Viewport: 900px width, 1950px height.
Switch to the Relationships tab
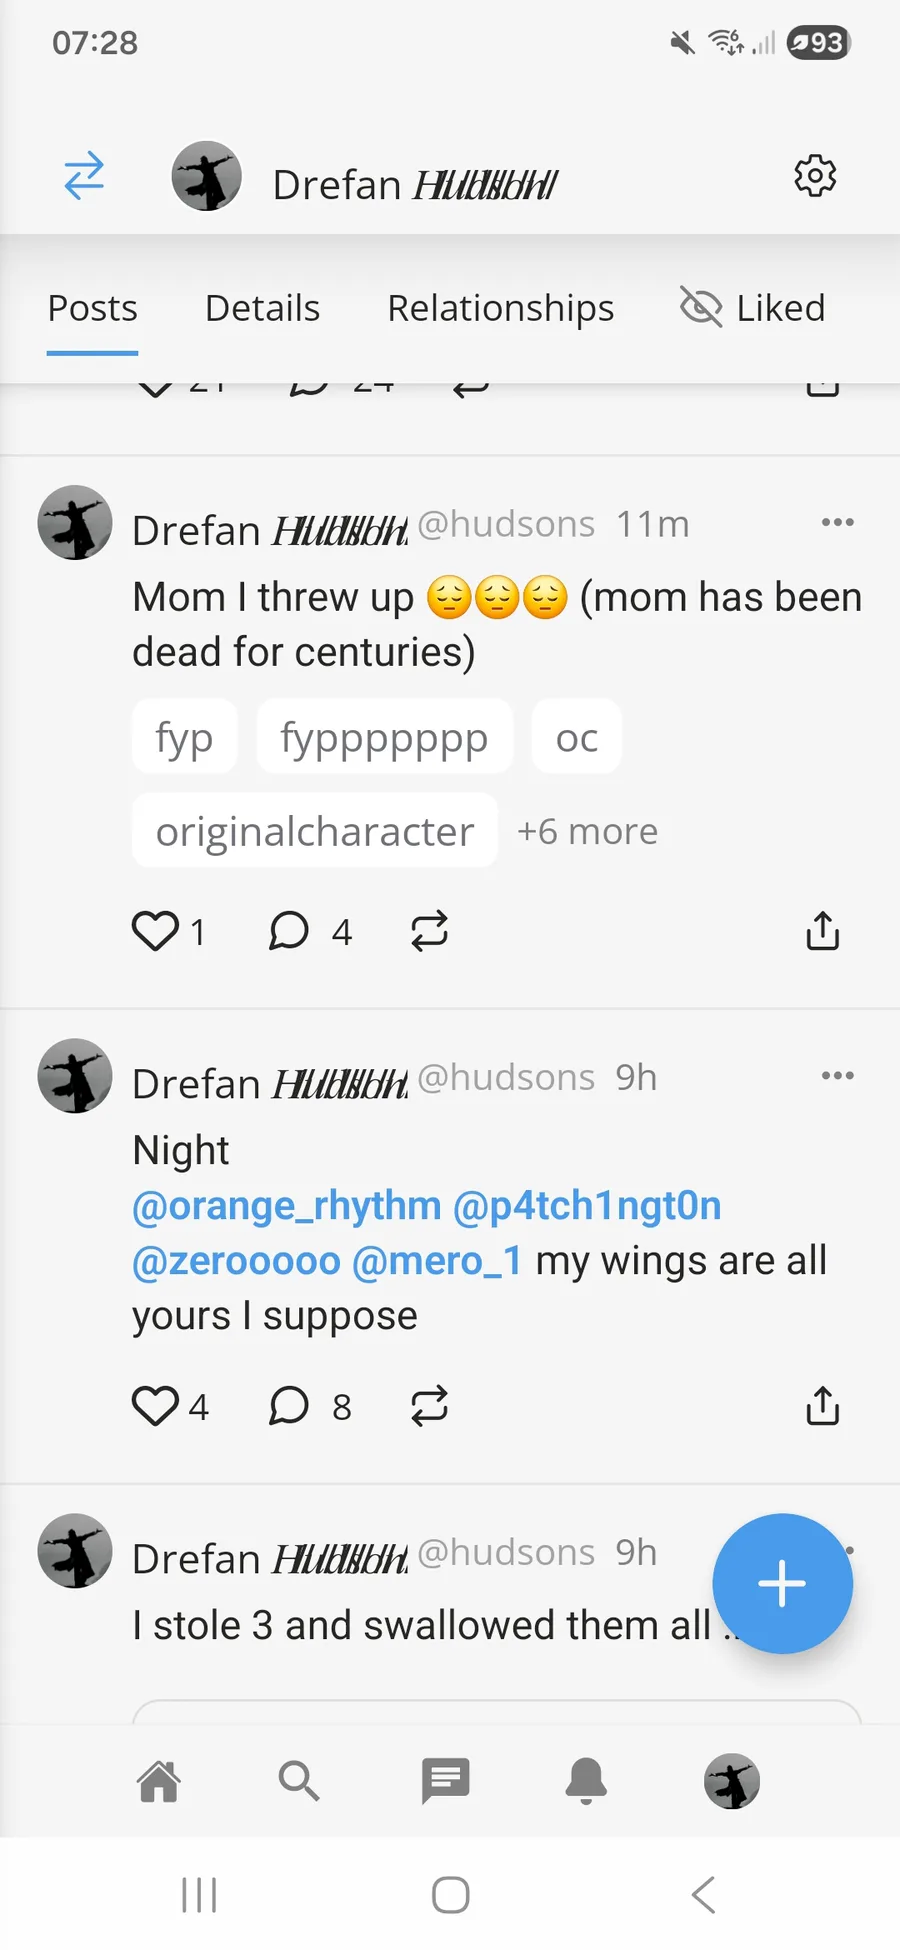(500, 308)
